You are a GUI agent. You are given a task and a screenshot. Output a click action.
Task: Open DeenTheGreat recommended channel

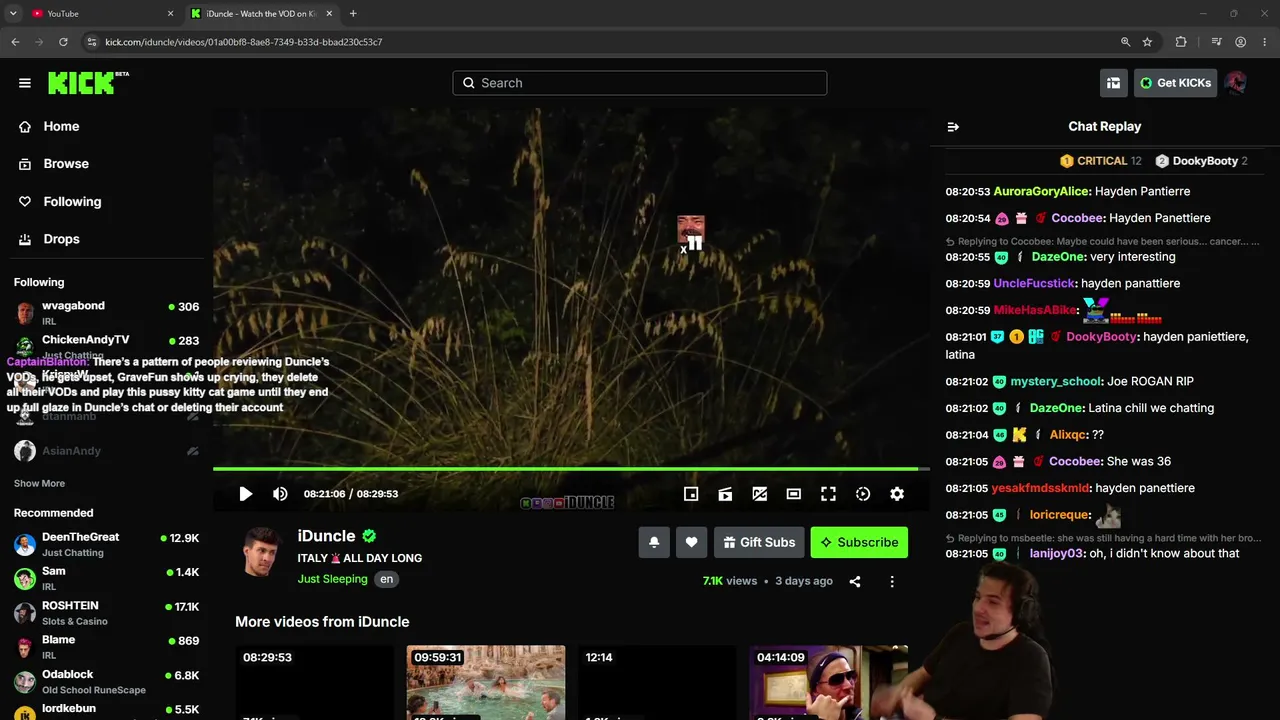point(106,544)
